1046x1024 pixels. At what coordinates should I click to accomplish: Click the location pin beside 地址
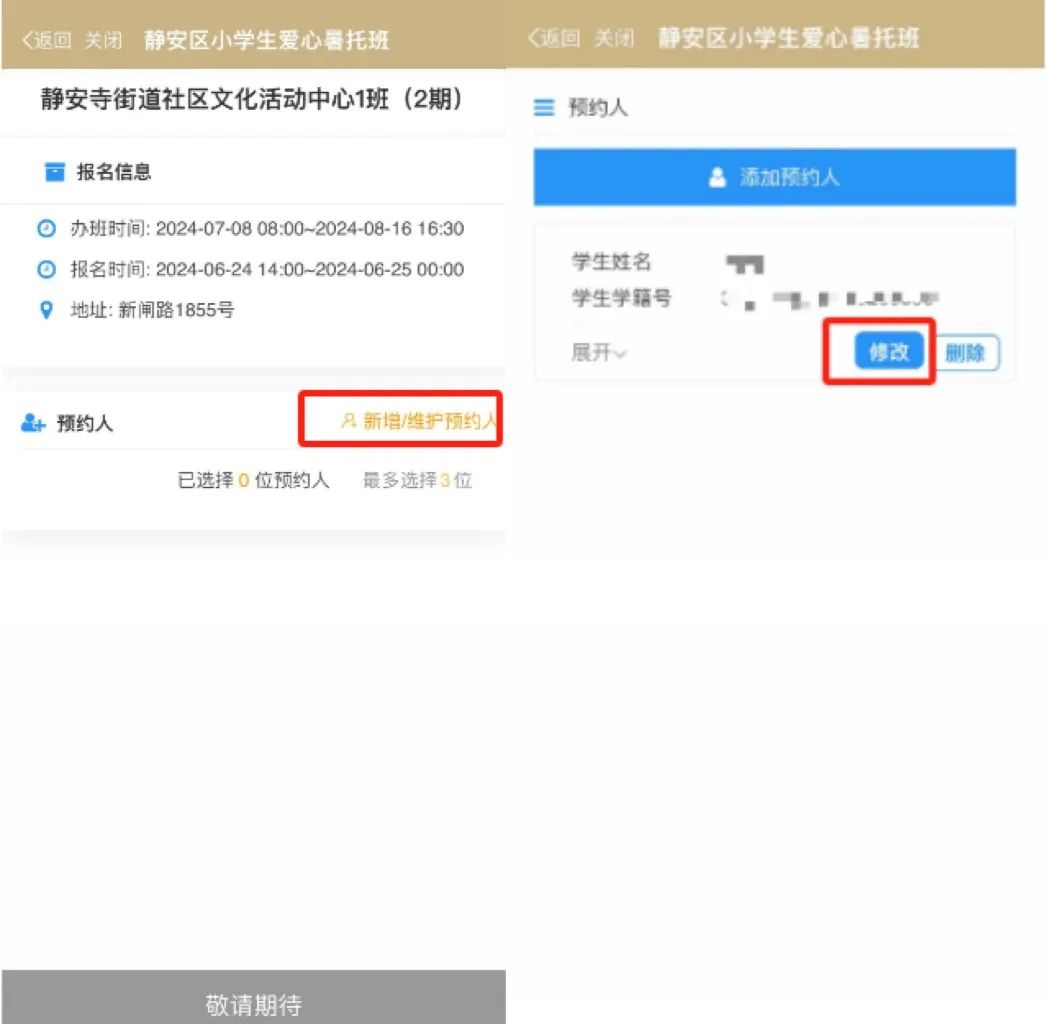[x=46, y=311]
